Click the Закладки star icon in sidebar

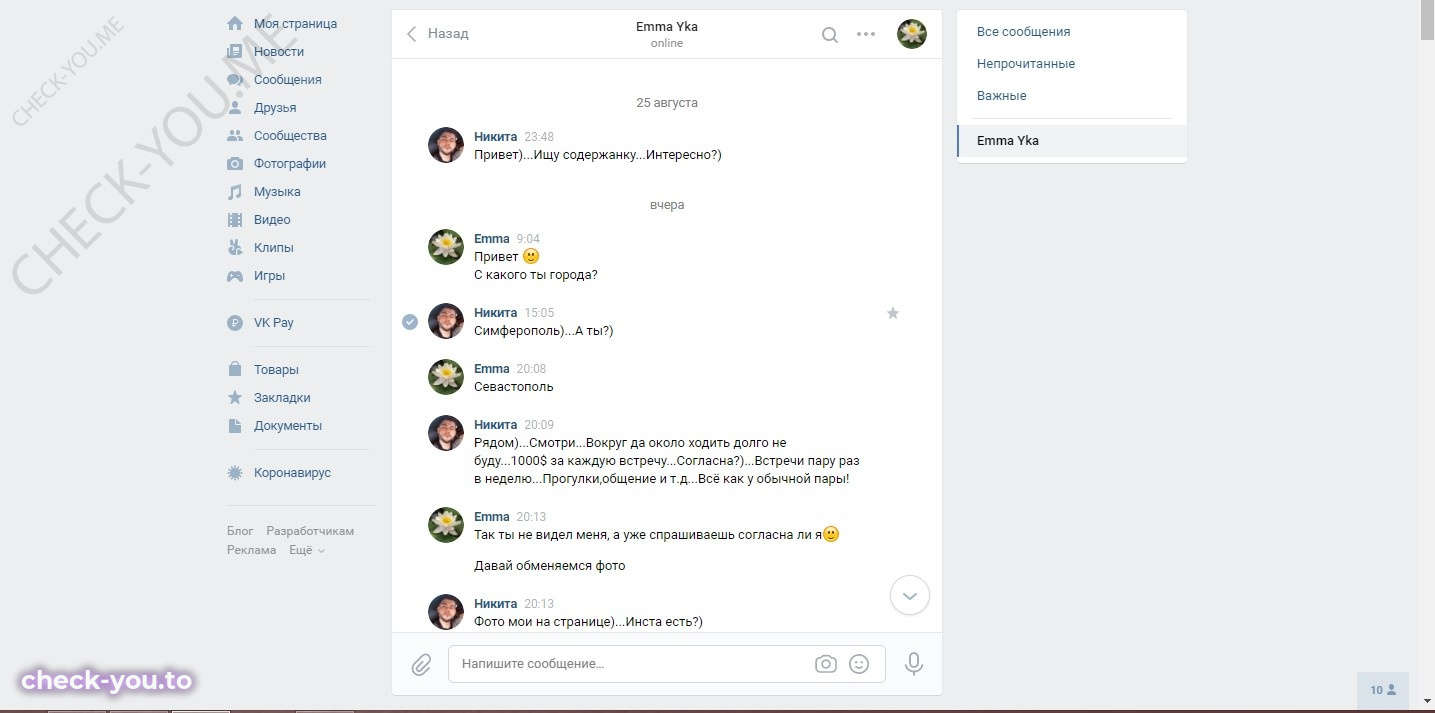pyautogui.click(x=235, y=397)
